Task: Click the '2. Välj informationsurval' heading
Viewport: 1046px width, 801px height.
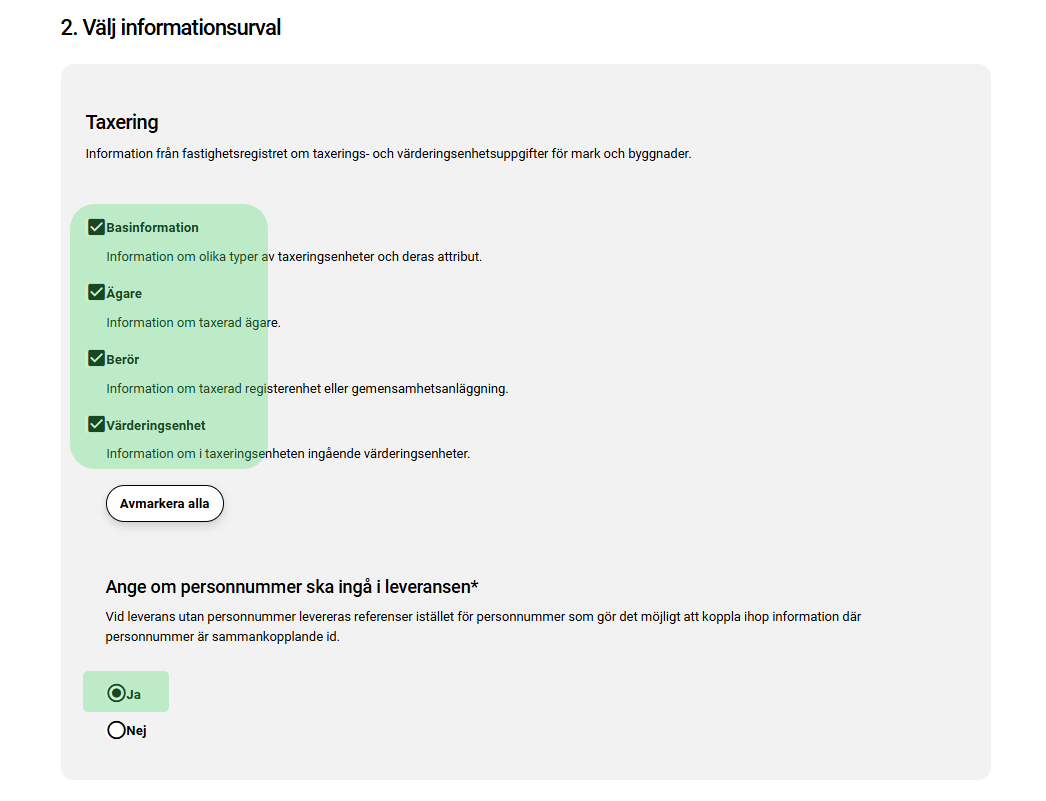Action: (x=171, y=28)
